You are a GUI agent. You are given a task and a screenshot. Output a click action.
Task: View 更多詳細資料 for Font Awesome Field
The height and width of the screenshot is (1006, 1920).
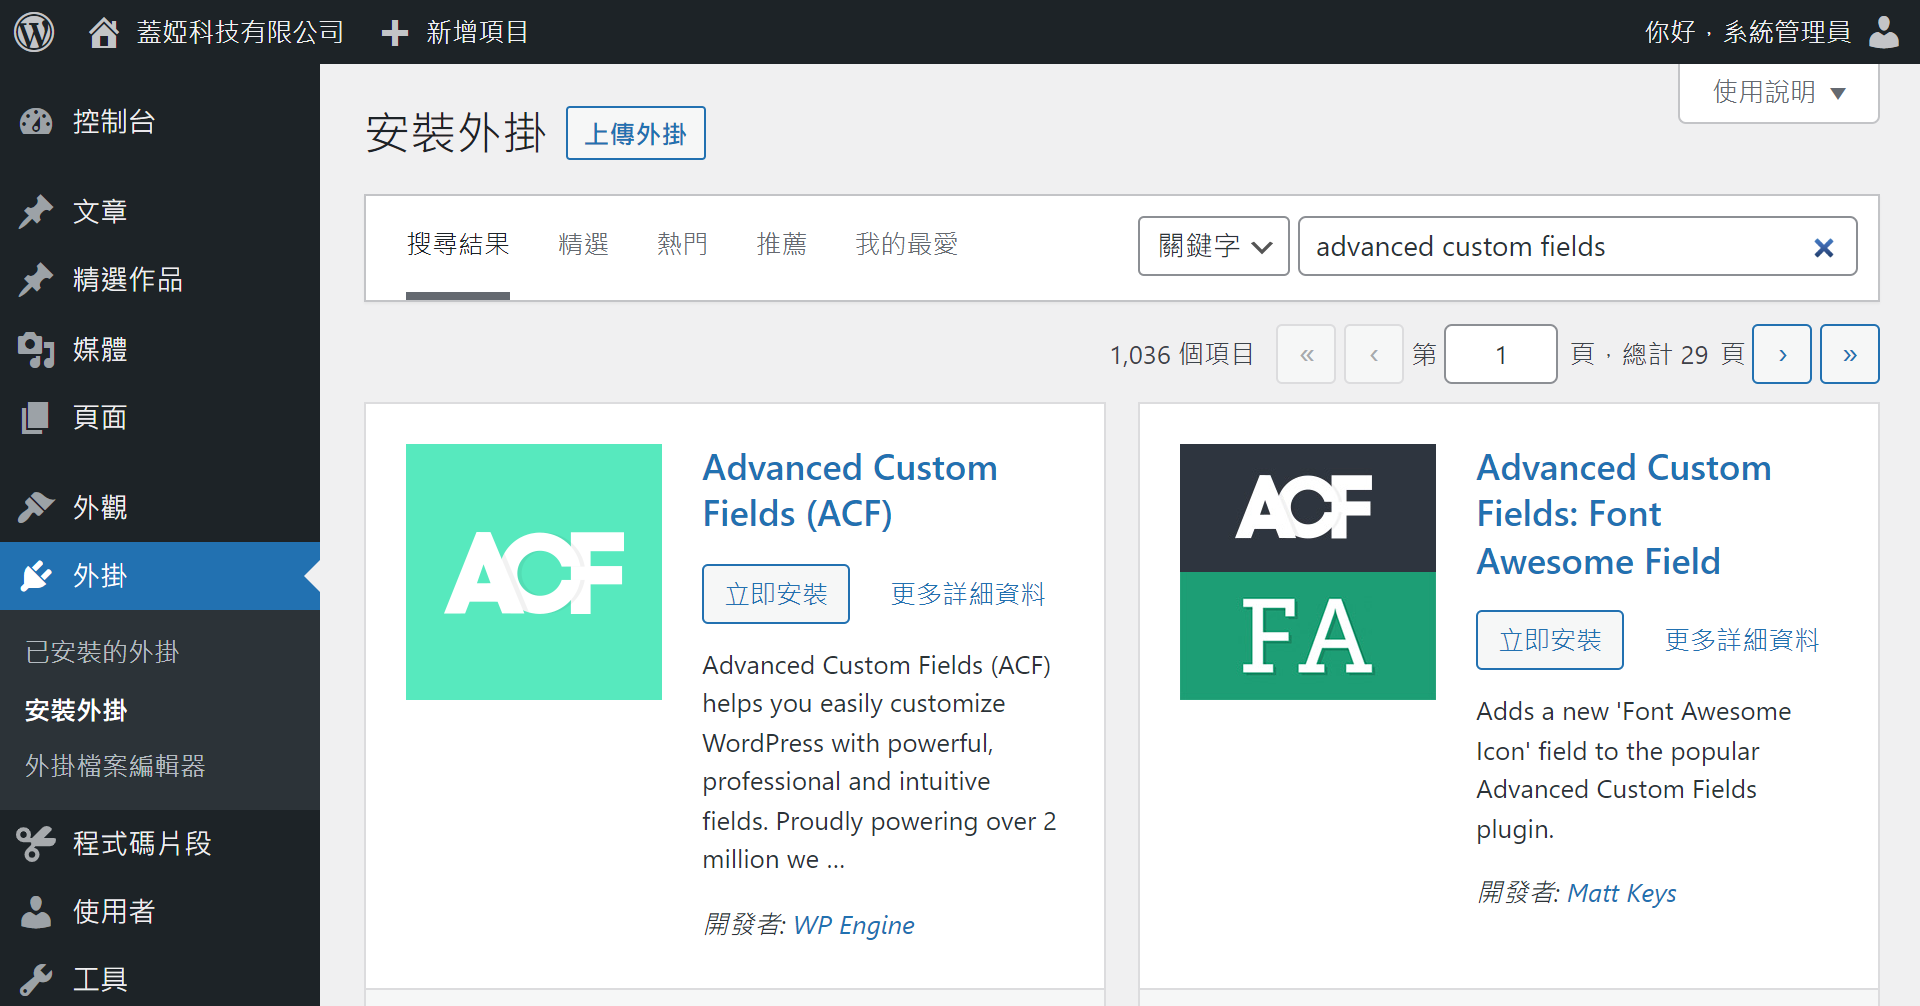click(1742, 640)
